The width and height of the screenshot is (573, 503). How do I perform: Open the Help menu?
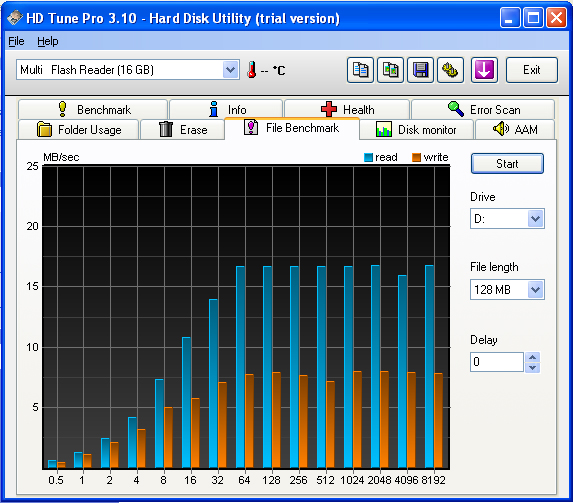click(48, 41)
